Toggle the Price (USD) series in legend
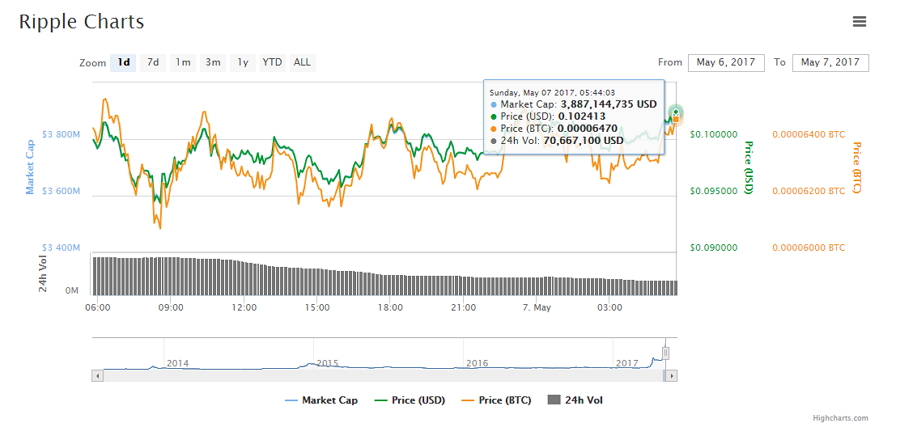900x440 pixels. coord(409,400)
